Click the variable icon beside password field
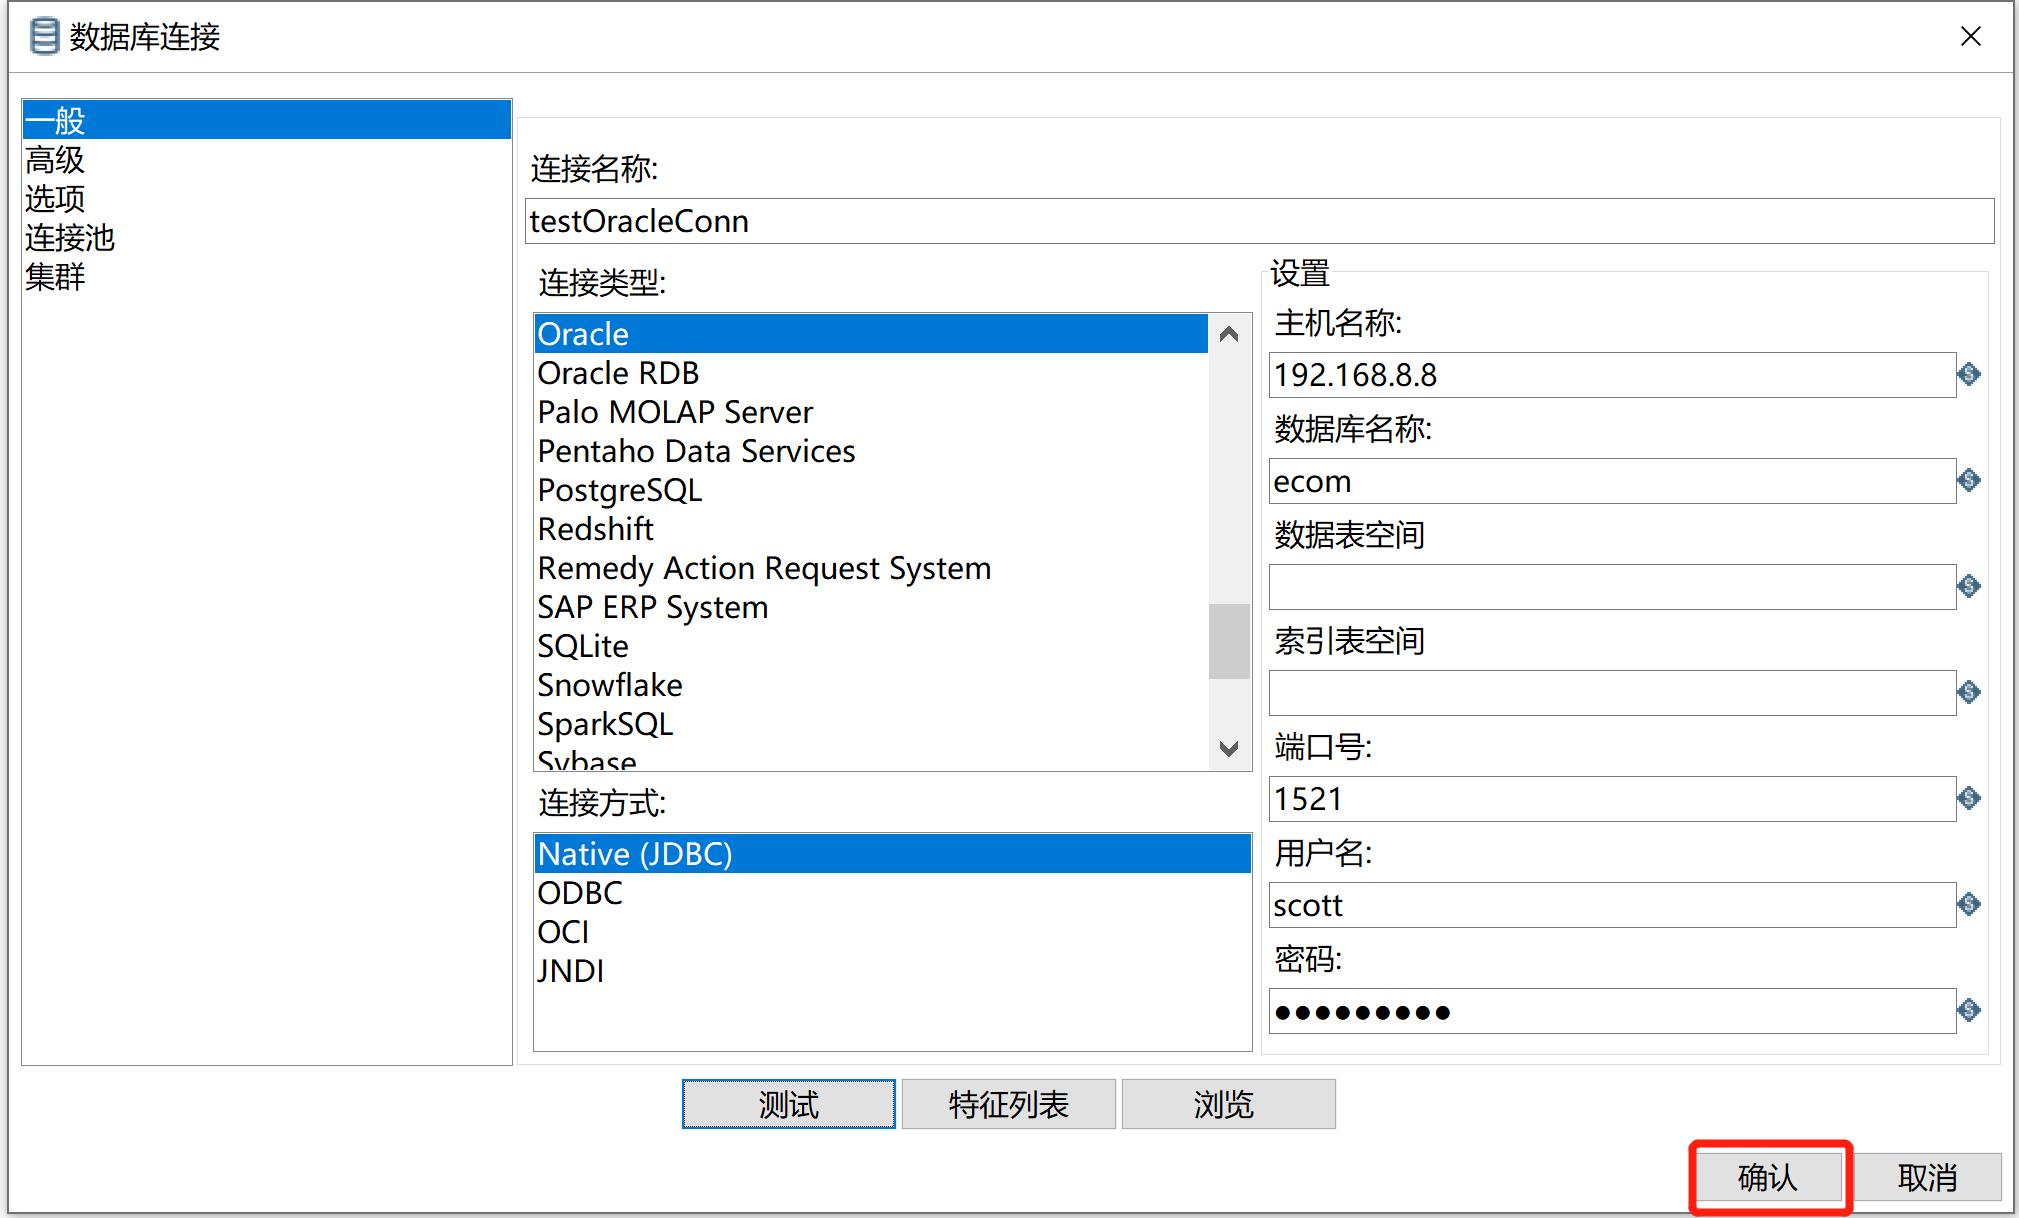This screenshot has height=1218, width=2019. pos(1969,1010)
